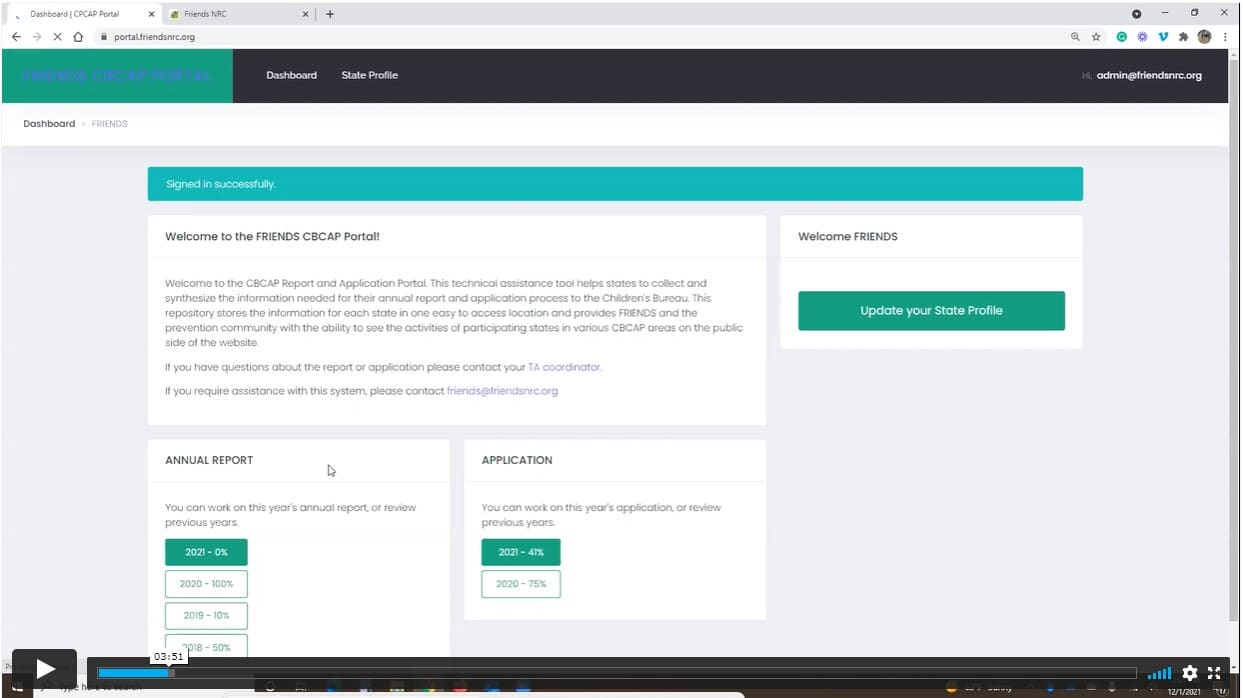Click the media control circle icon in title bar

point(1136,14)
